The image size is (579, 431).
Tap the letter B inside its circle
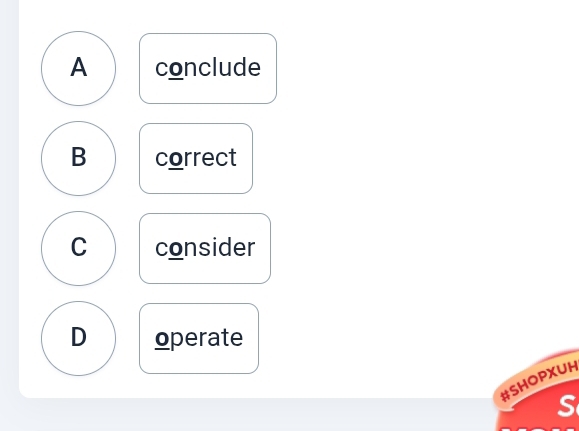pos(78,158)
